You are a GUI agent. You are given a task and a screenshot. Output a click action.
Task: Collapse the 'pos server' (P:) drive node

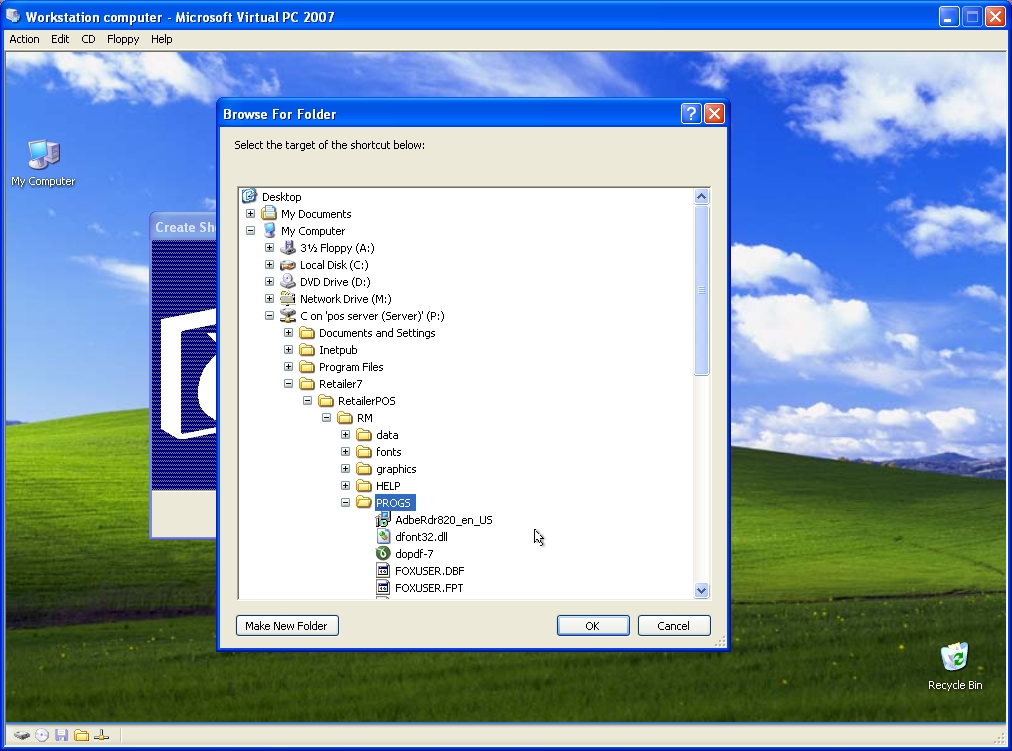[270, 315]
